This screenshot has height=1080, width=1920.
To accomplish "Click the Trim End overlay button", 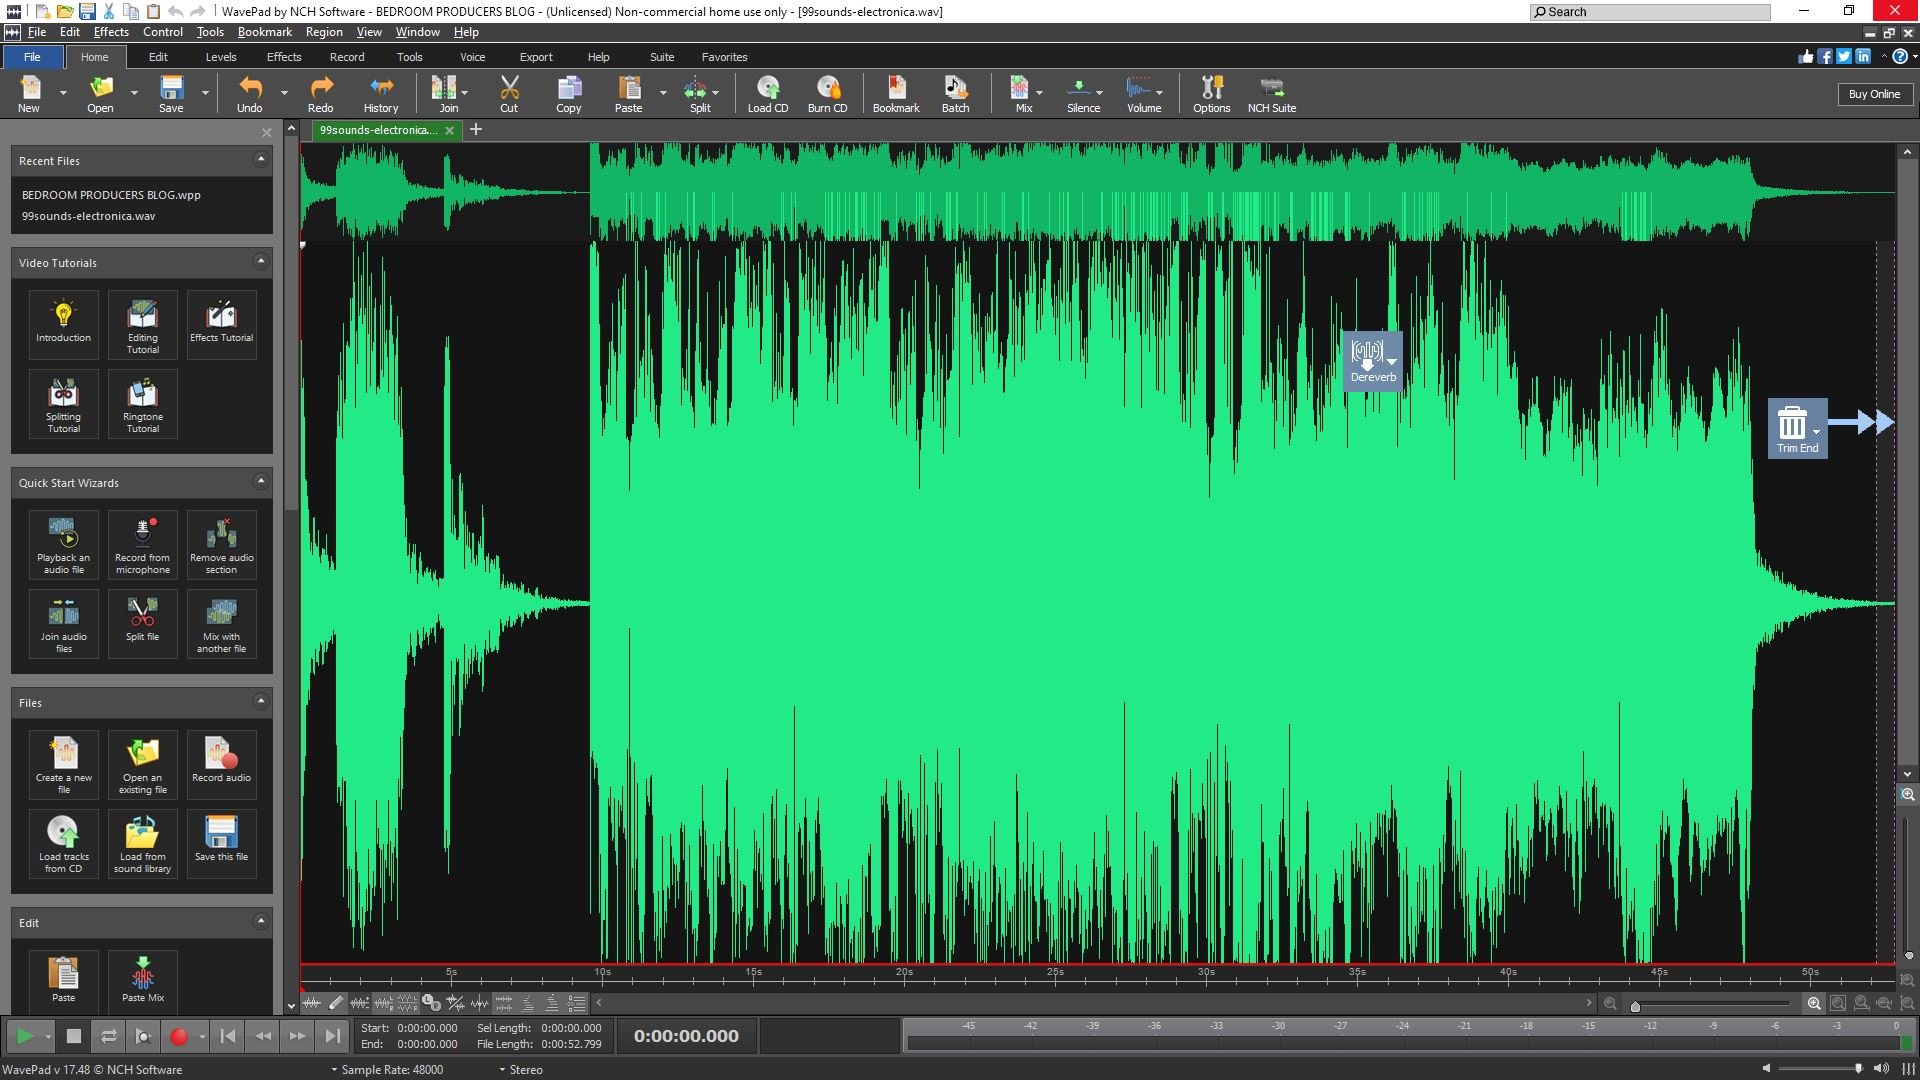I will [1797, 428].
